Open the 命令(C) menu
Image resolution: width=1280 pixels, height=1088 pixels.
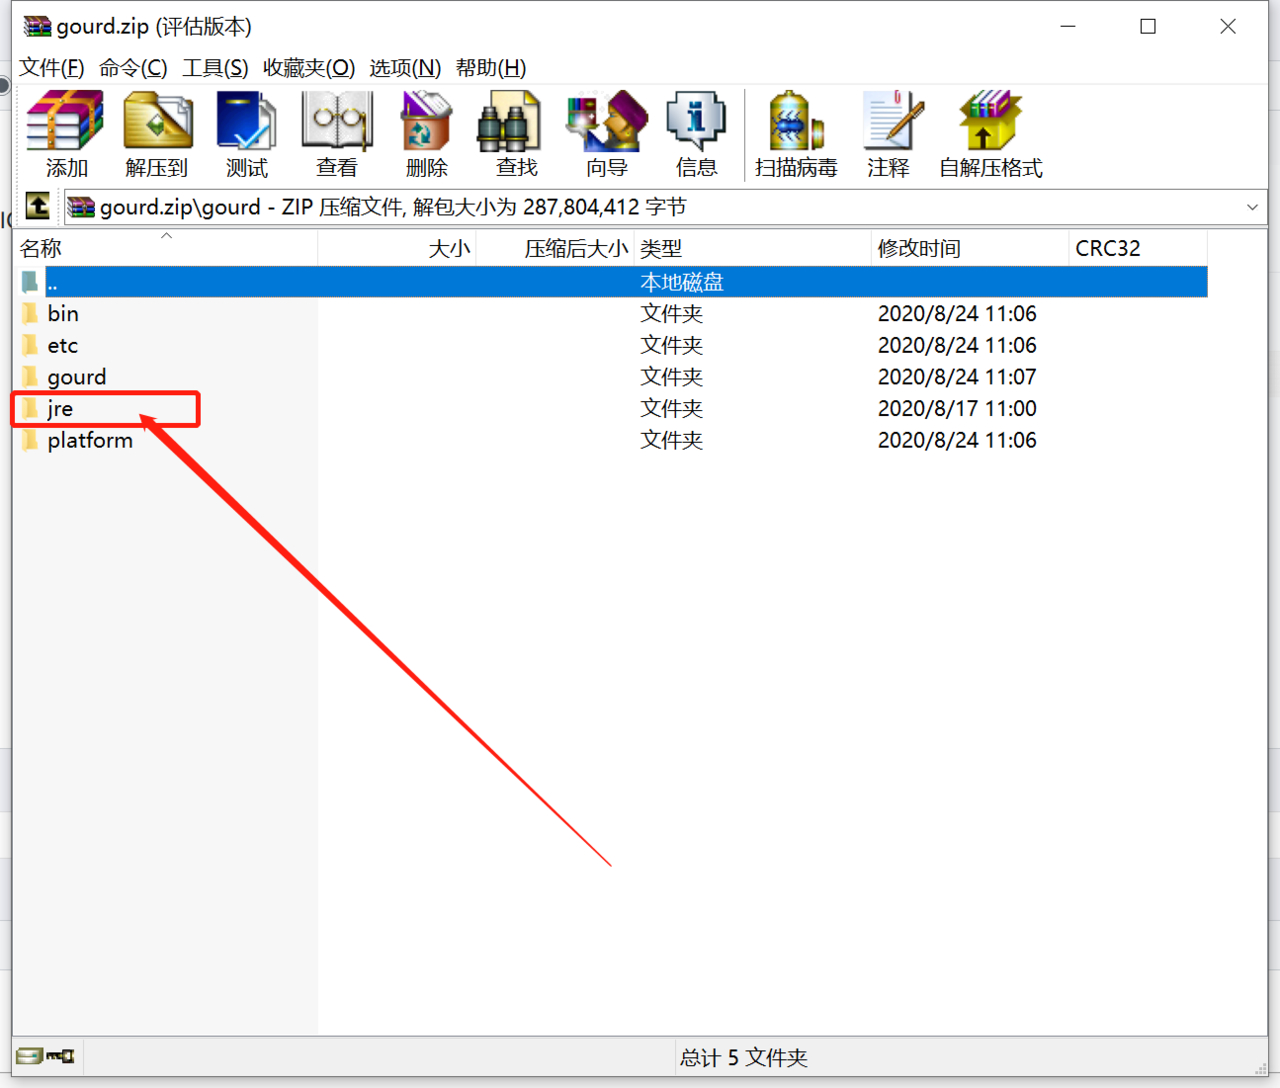pos(133,67)
